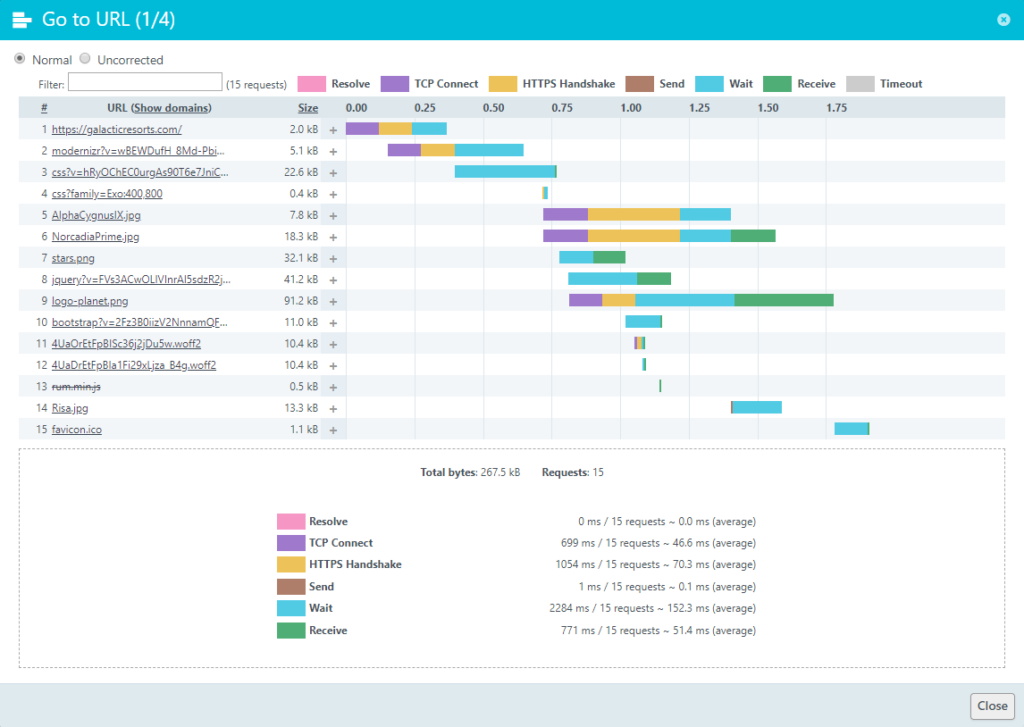1024x727 pixels.
Task: Expand details for logo-planet.png request
Action: pos(333,302)
